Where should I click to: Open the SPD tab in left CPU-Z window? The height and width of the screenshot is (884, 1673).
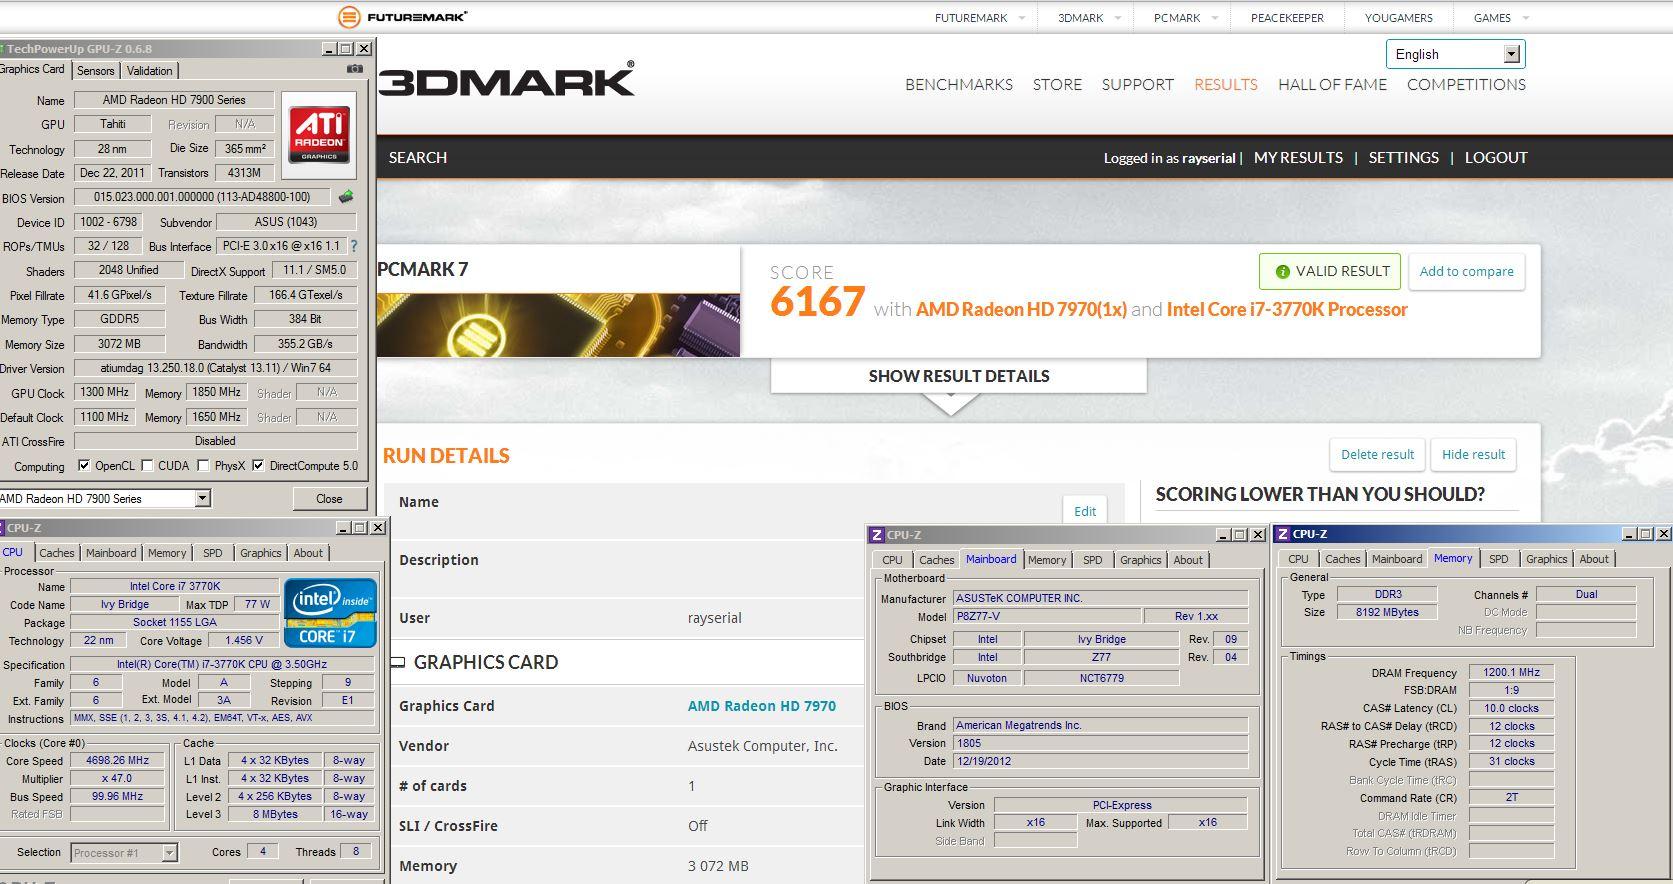[213, 553]
